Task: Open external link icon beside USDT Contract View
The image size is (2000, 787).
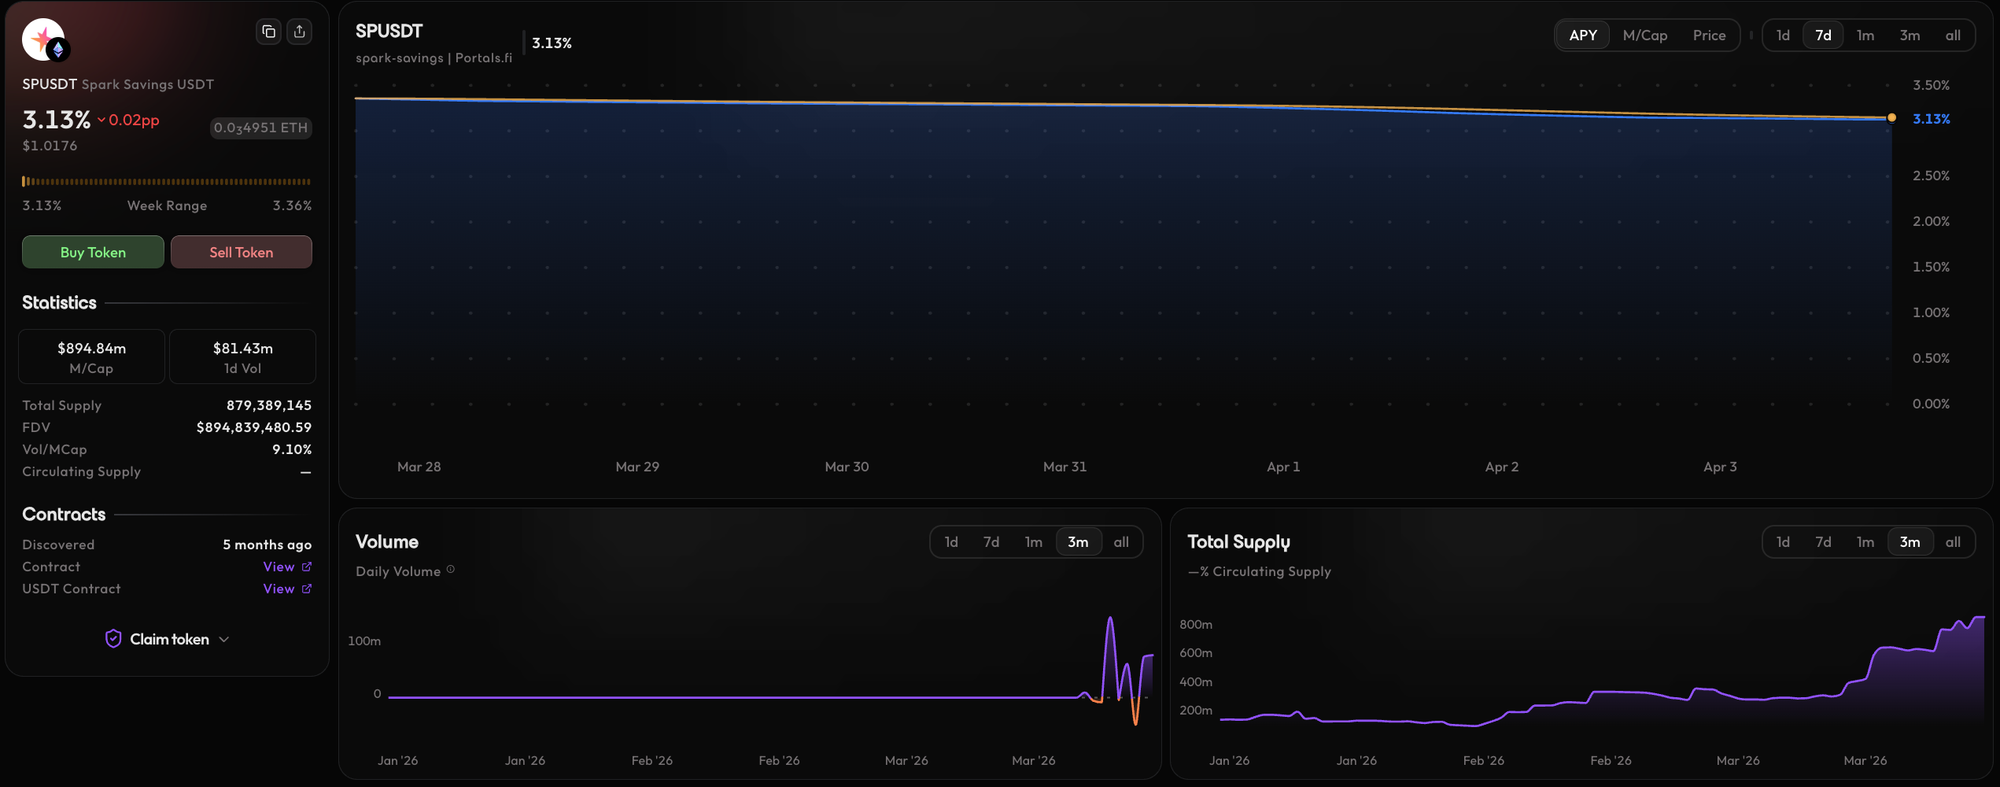Action: pos(307,589)
